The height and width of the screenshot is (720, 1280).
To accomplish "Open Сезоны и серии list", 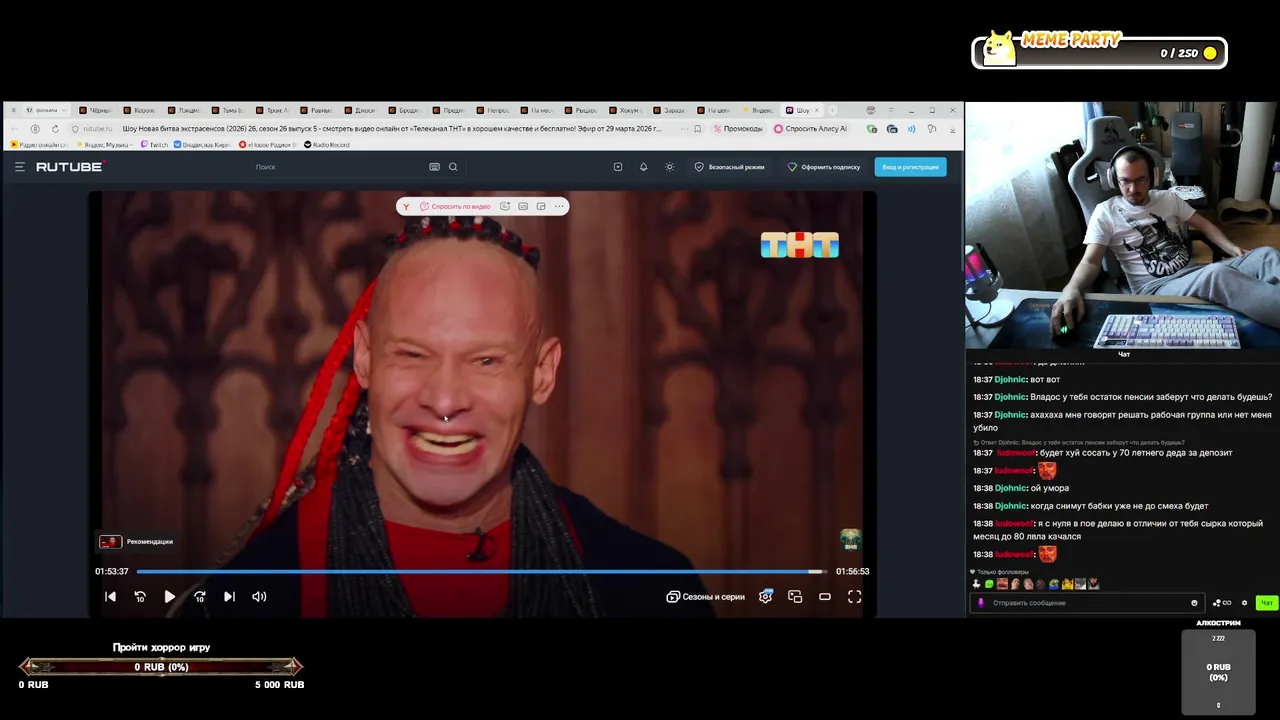I will (706, 596).
